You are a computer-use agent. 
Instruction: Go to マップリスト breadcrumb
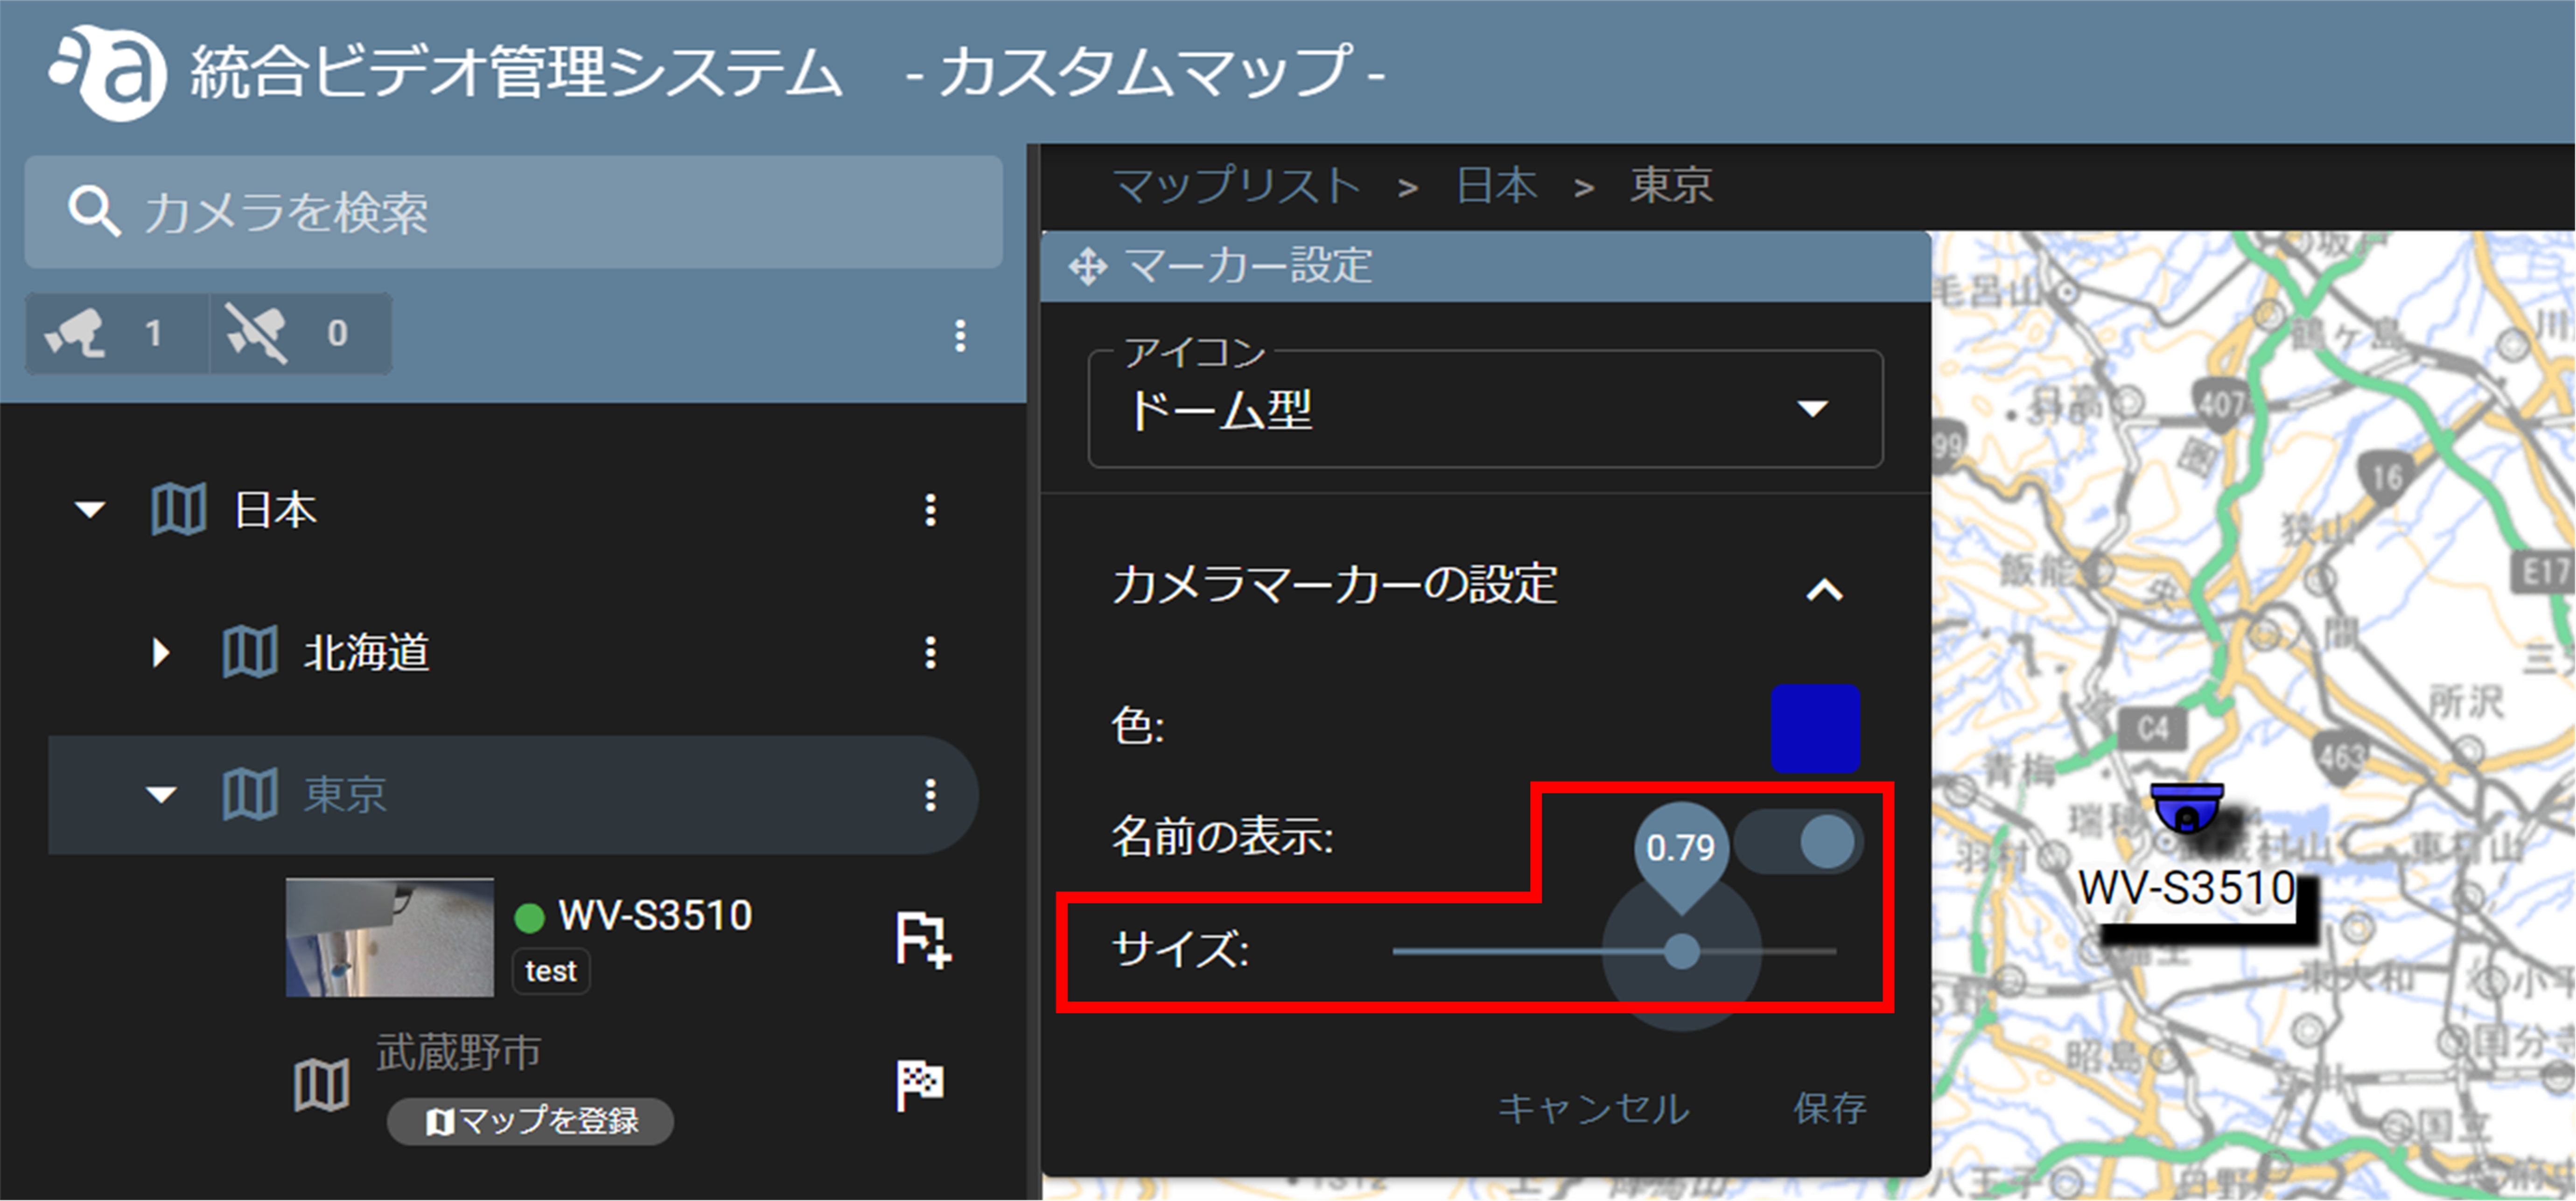pos(1237,186)
